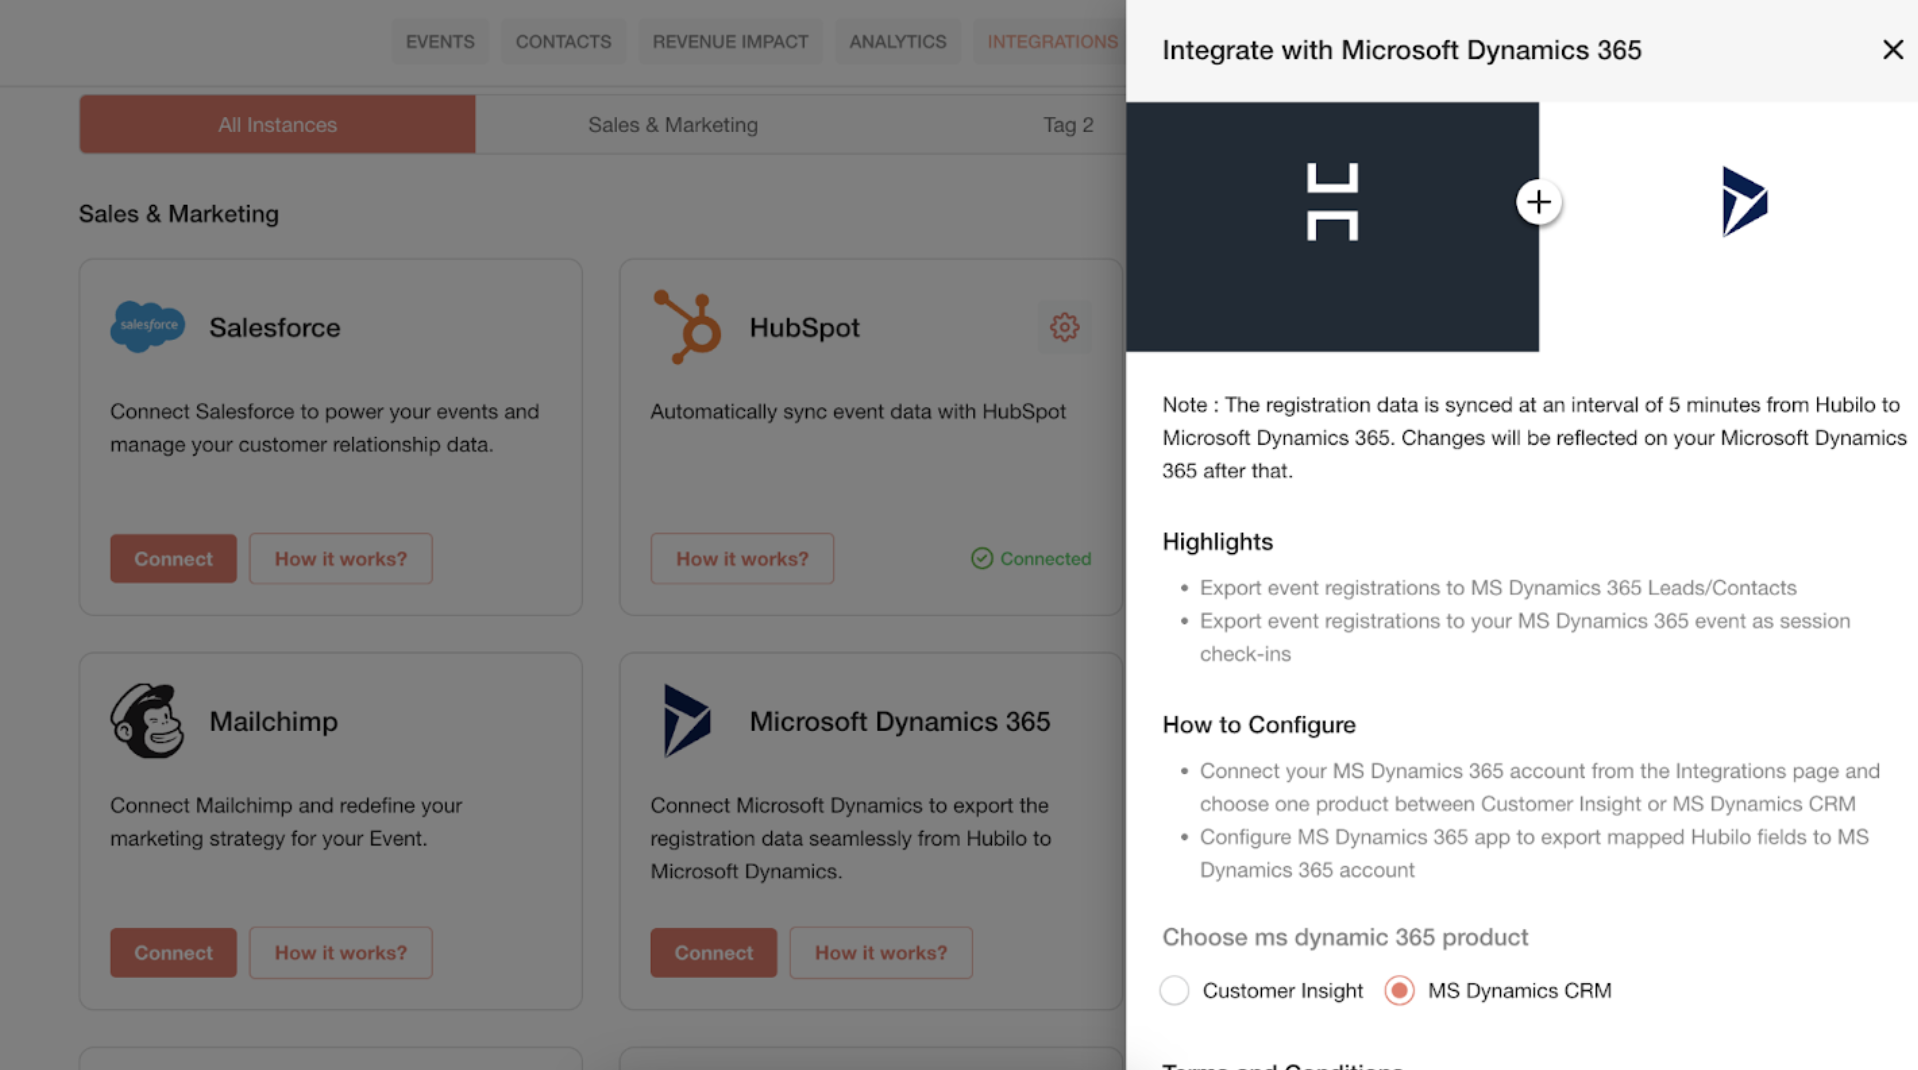The width and height of the screenshot is (1918, 1070).
Task: Go to the Revenue Impact menu
Action: (x=730, y=42)
